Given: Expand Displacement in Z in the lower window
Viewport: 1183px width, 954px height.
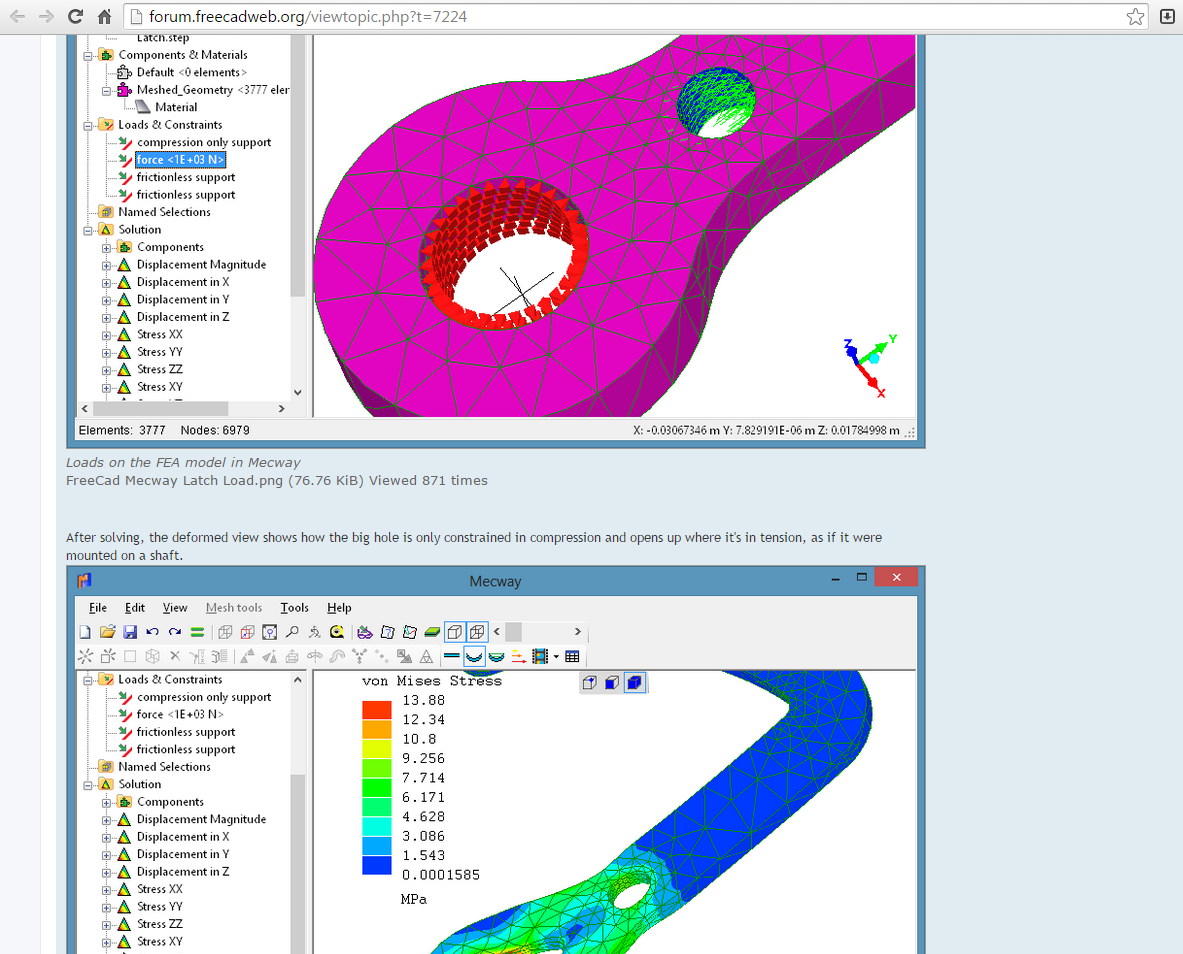Looking at the screenshot, I should pos(106,872).
